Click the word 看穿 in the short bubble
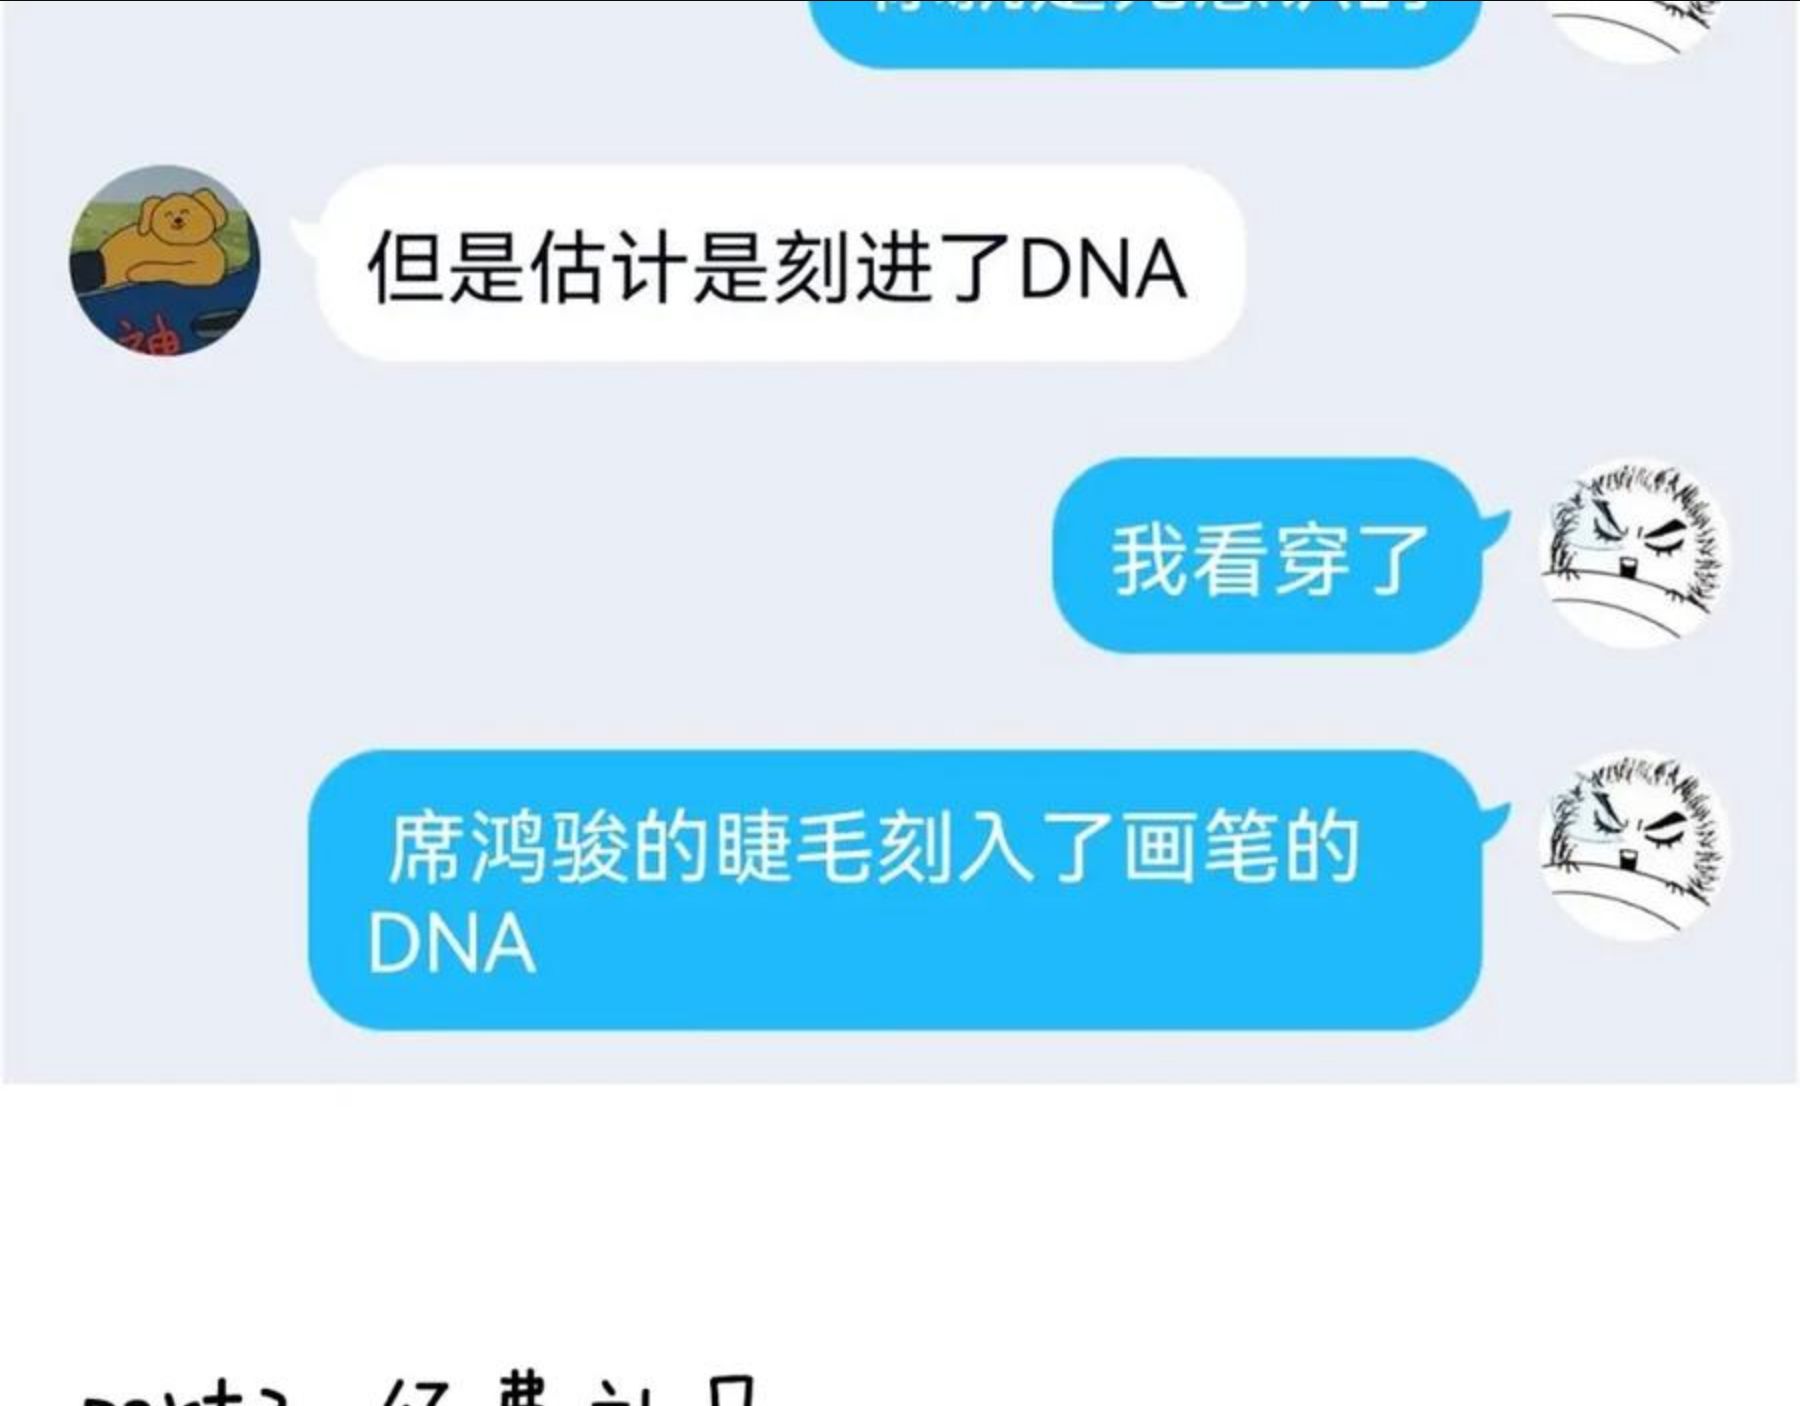This screenshot has height=1406, width=1800. coord(1270,560)
